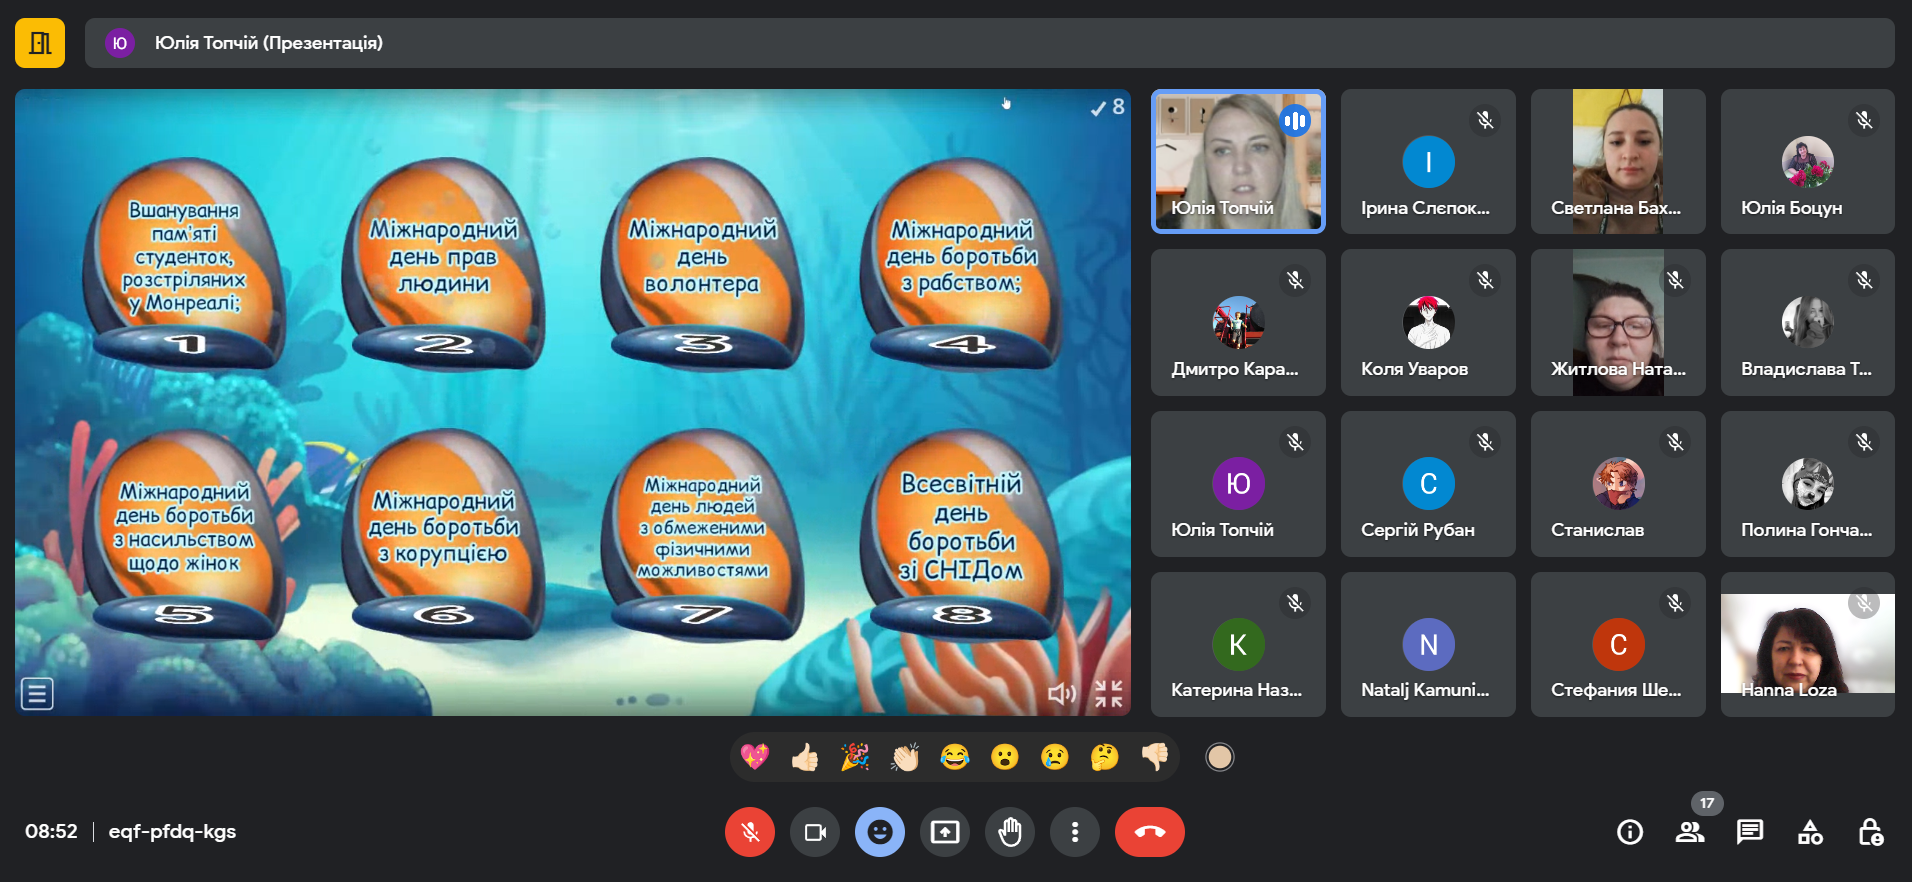Screen dimensions: 1912x882
Task: Raise your hand in the meeting
Action: pos(1010,832)
